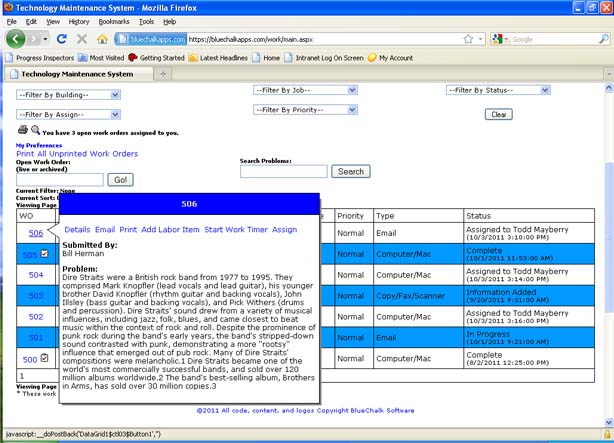The width and height of the screenshot is (614, 443).
Task: Click Add Labor Item in 506 popup
Action: click(170, 230)
